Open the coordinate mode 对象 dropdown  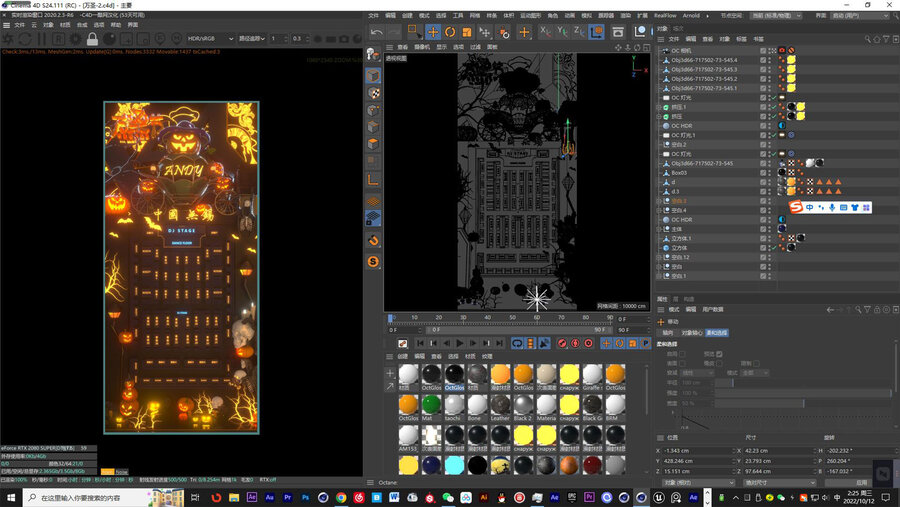(697, 482)
